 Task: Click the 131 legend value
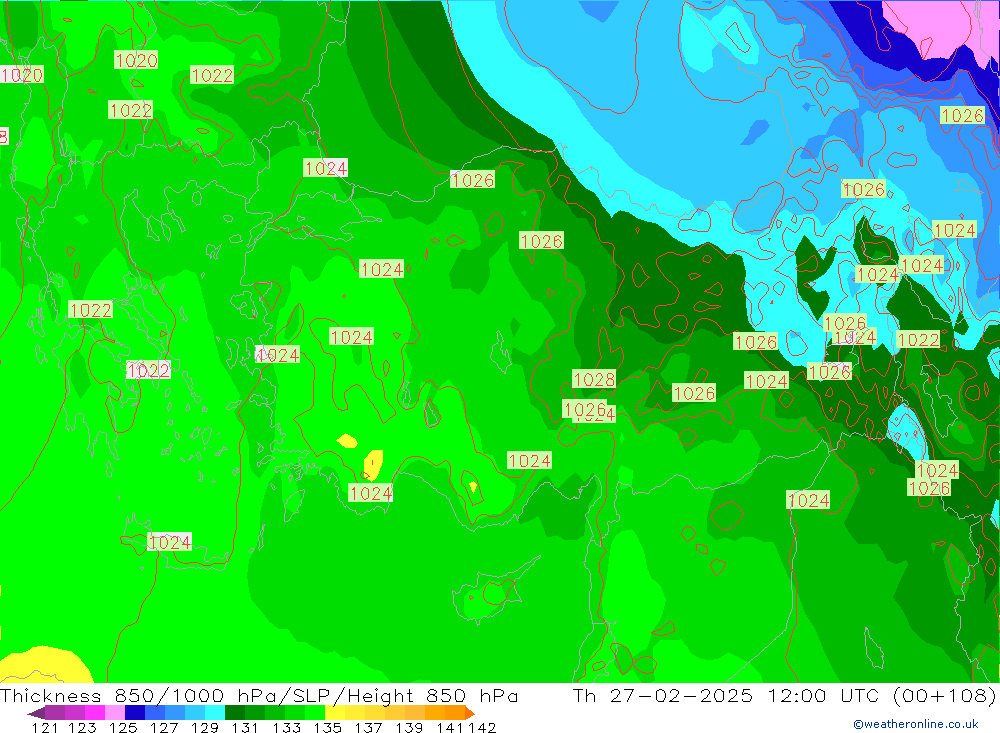point(245,727)
